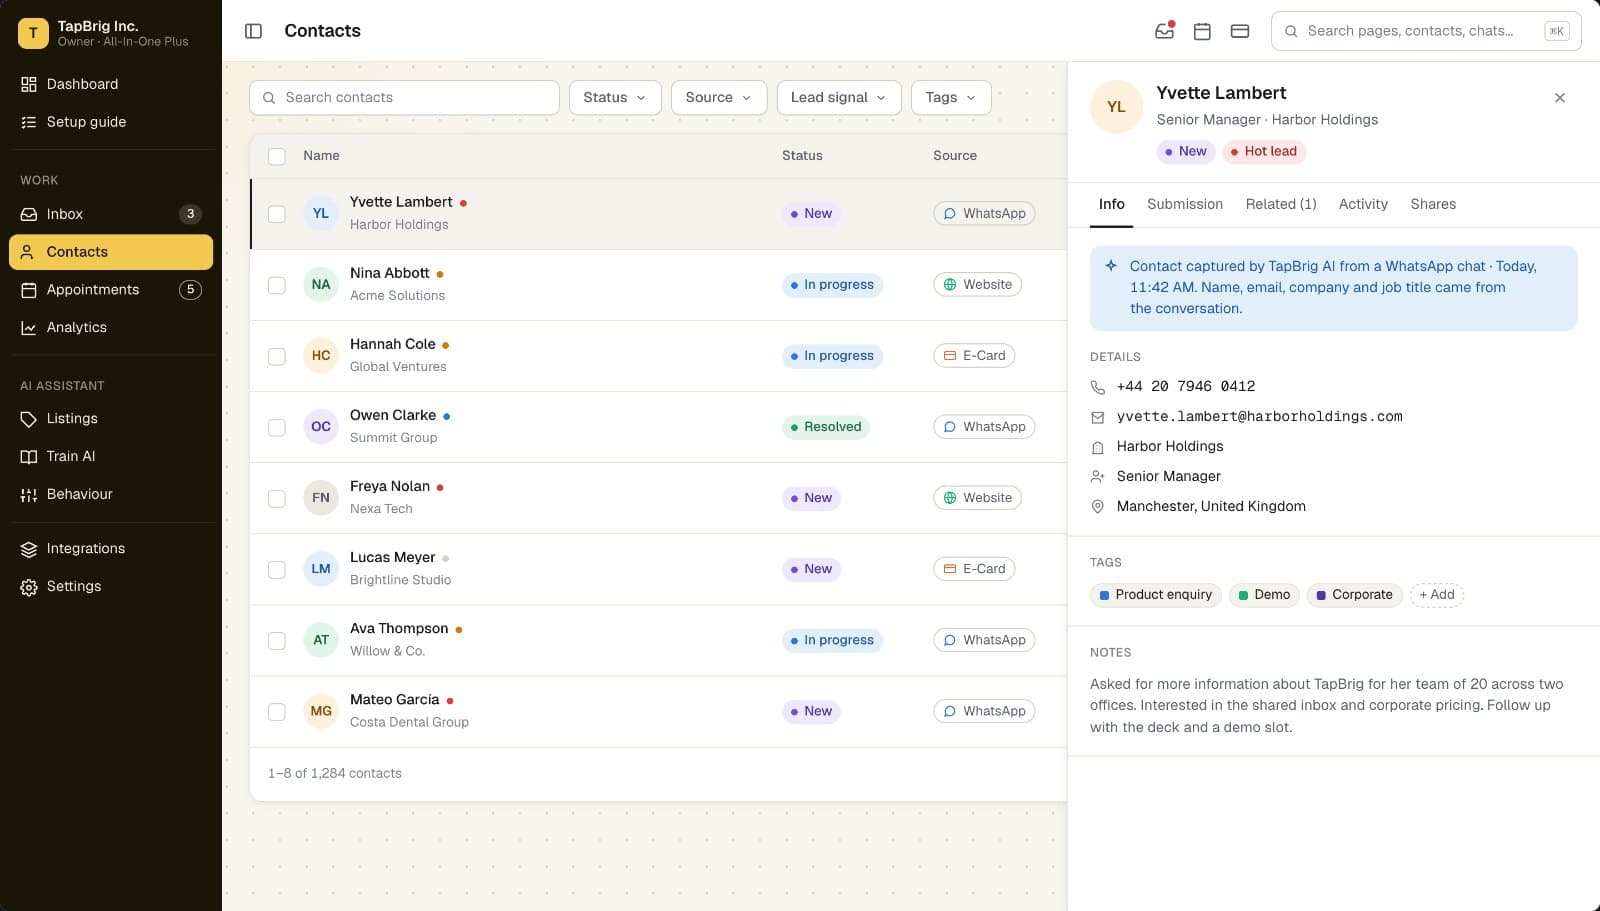Toggle the sidebar panel icon beside Contacts
The height and width of the screenshot is (911, 1600).
pyautogui.click(x=253, y=31)
